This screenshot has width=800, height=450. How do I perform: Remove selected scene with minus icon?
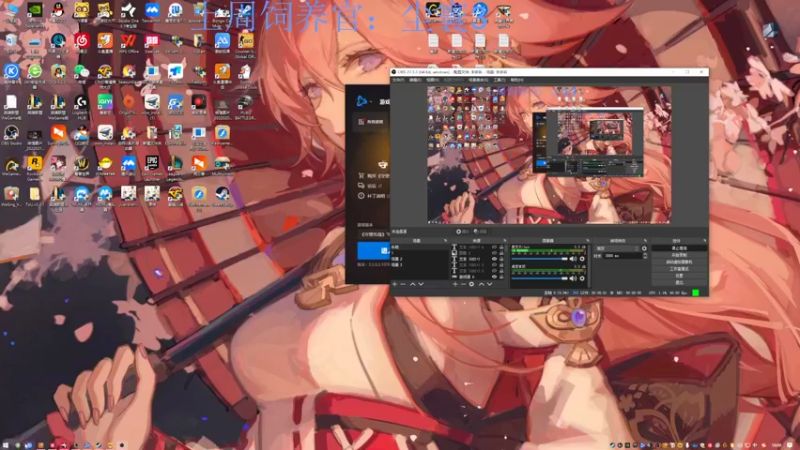(x=403, y=284)
